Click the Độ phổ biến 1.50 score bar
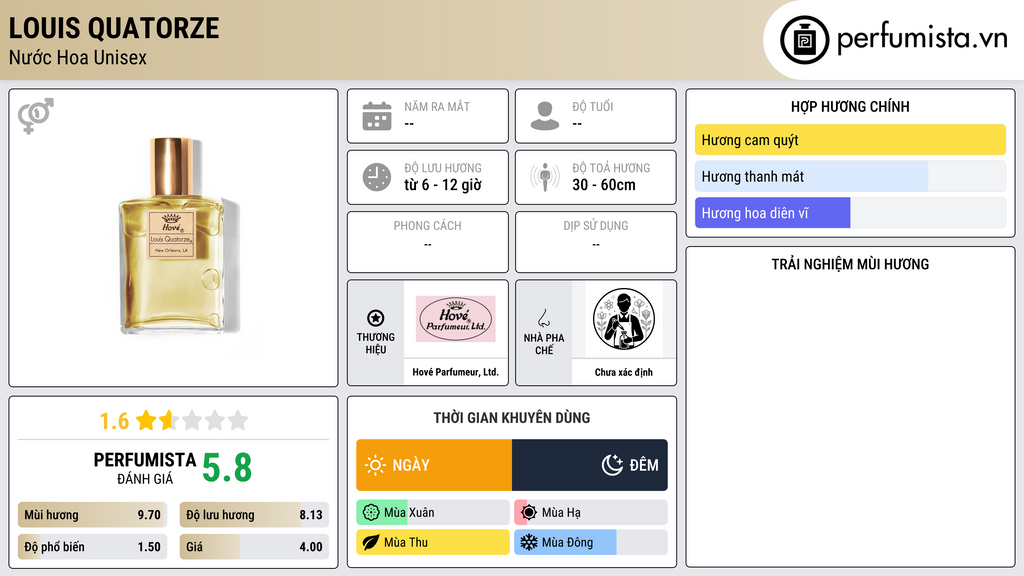 tap(92, 547)
